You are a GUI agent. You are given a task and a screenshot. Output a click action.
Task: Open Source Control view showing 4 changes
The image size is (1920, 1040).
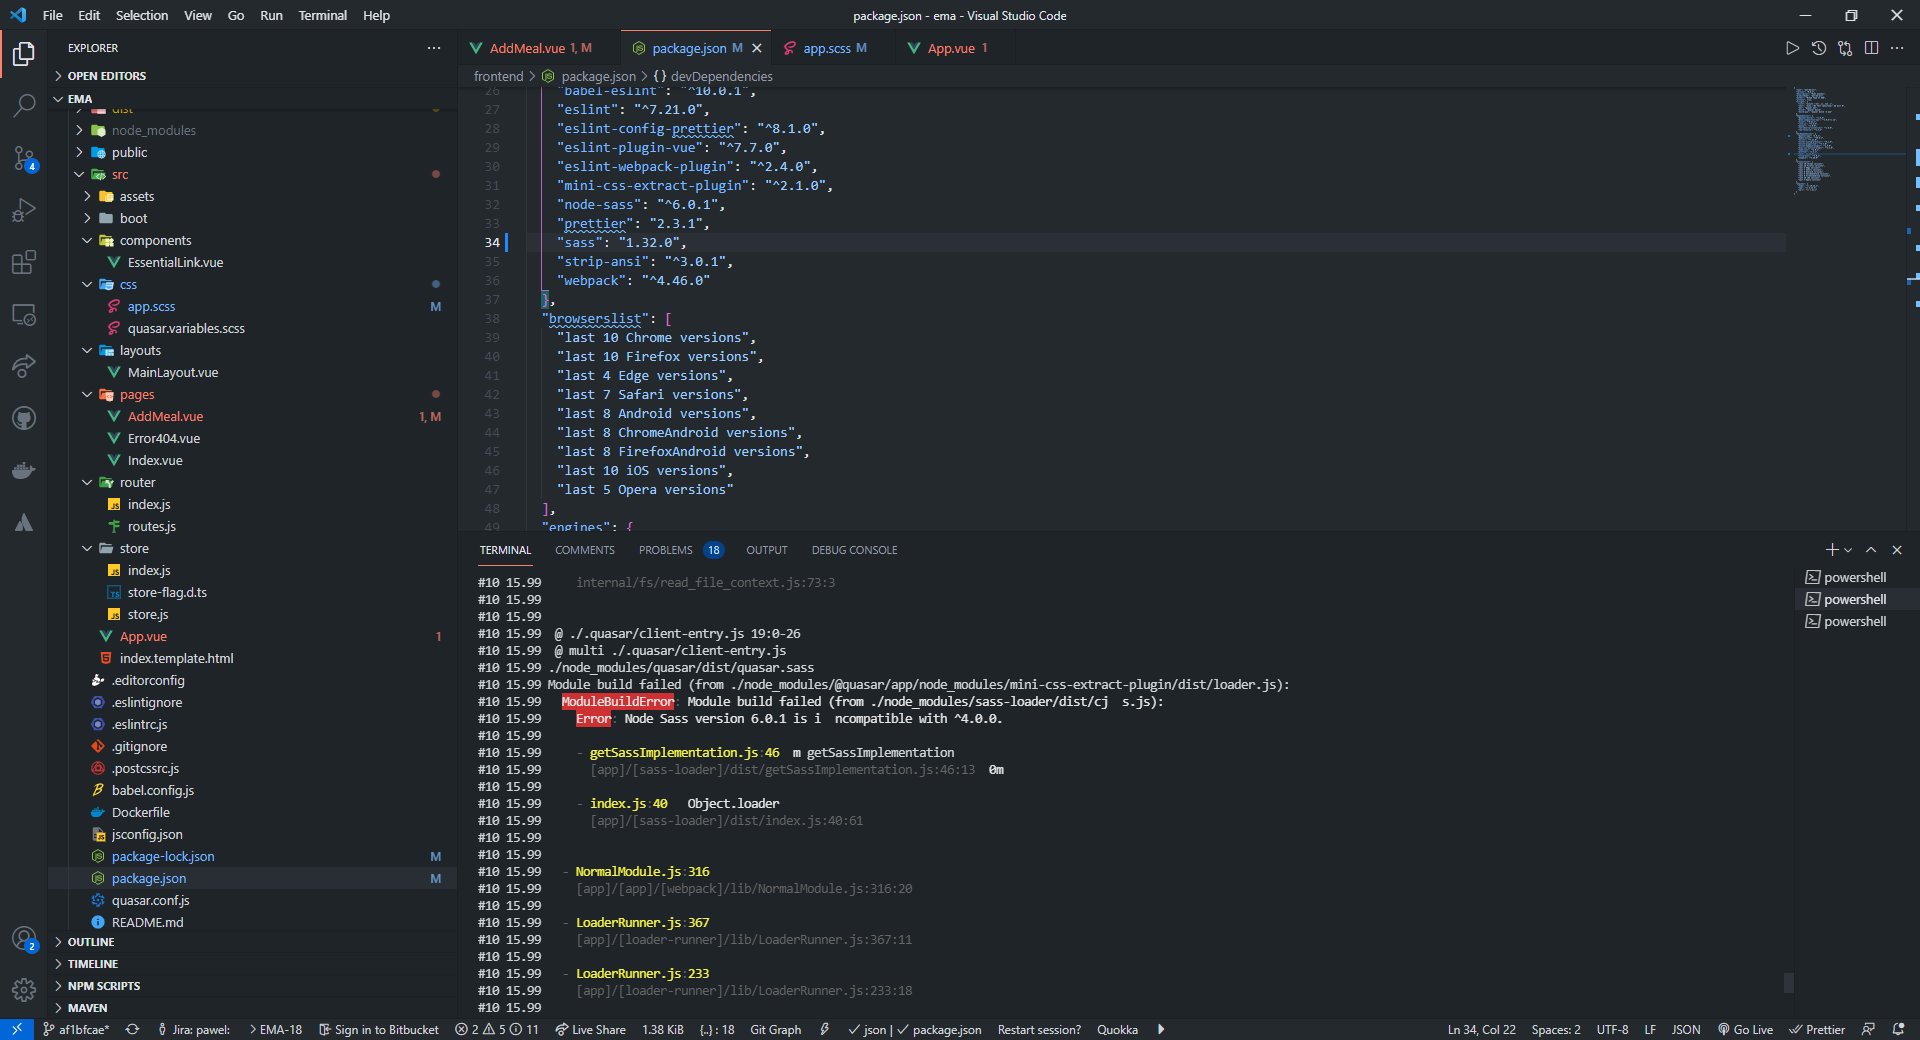(x=24, y=158)
